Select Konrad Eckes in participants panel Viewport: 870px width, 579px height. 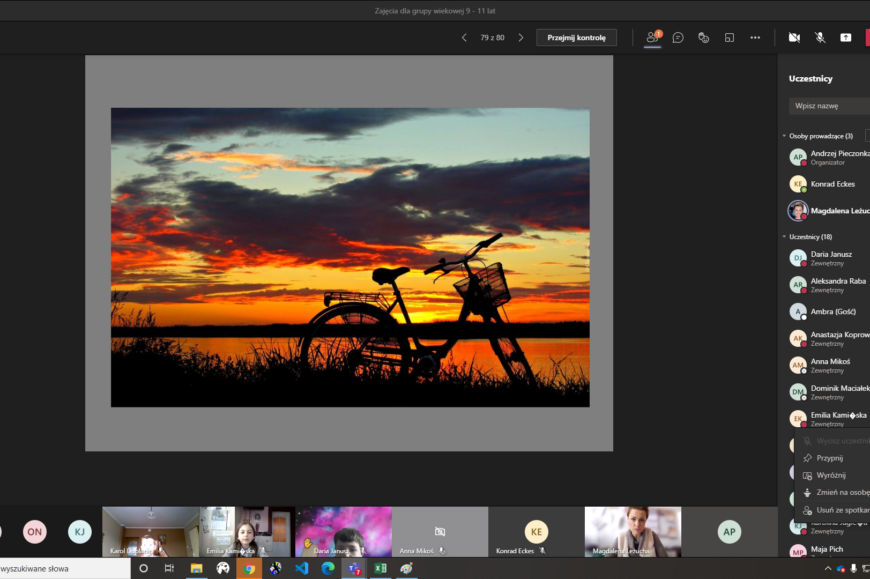click(827, 184)
